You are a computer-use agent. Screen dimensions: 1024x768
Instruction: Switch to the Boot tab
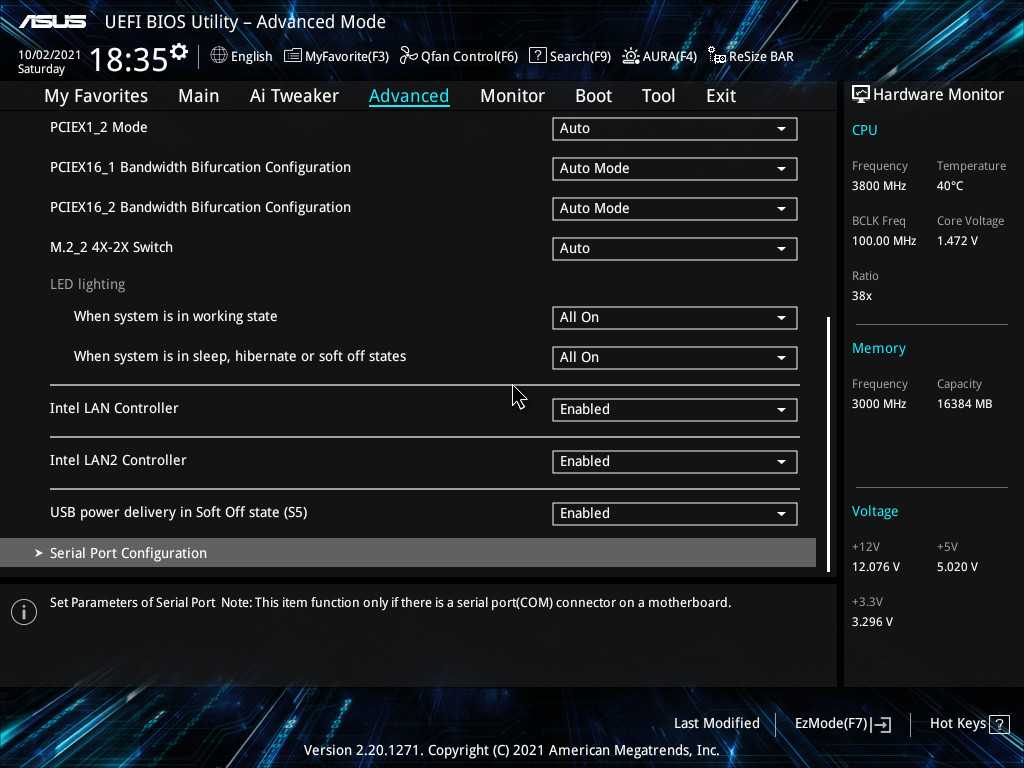click(x=593, y=96)
